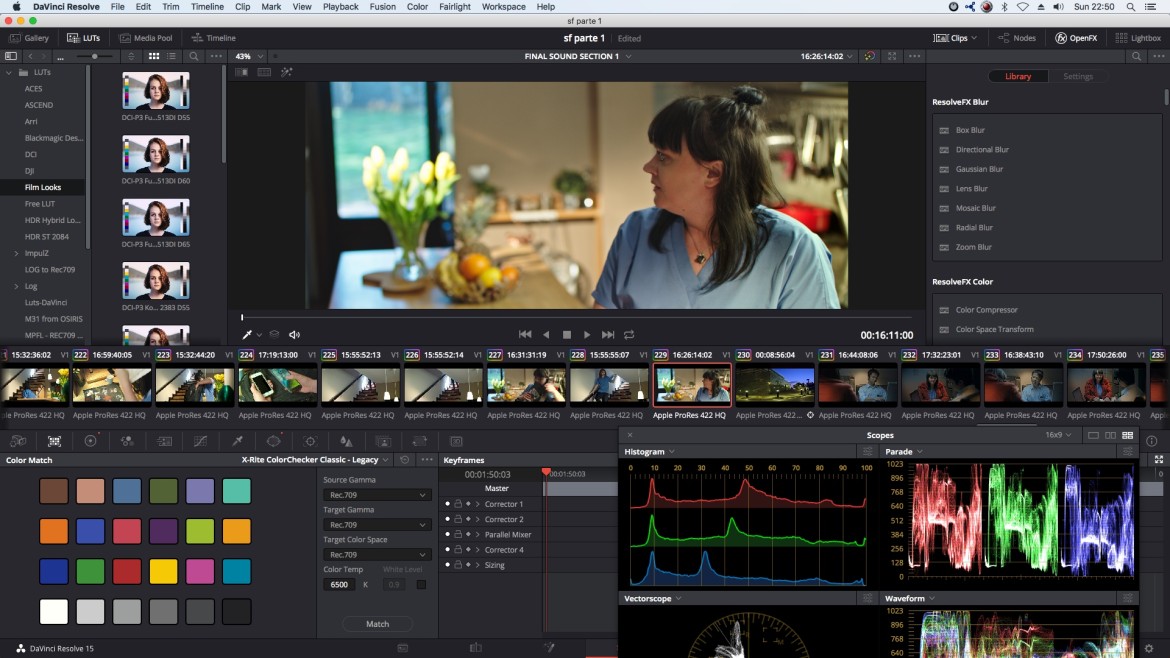Open the Curves palette
This screenshot has height=658, width=1170.
coord(201,441)
